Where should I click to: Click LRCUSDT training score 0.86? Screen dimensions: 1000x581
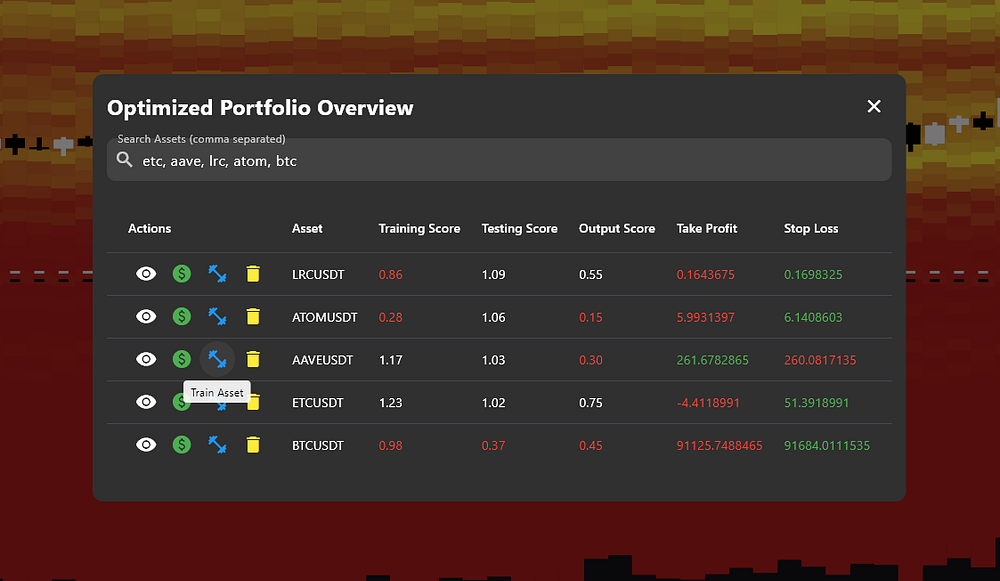(390, 275)
